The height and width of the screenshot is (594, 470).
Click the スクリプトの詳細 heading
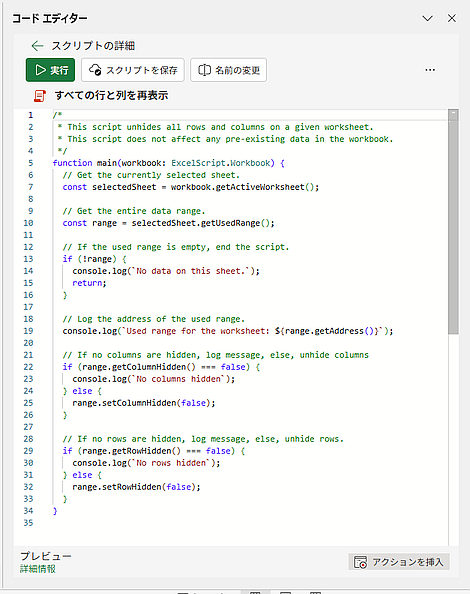tap(93, 46)
